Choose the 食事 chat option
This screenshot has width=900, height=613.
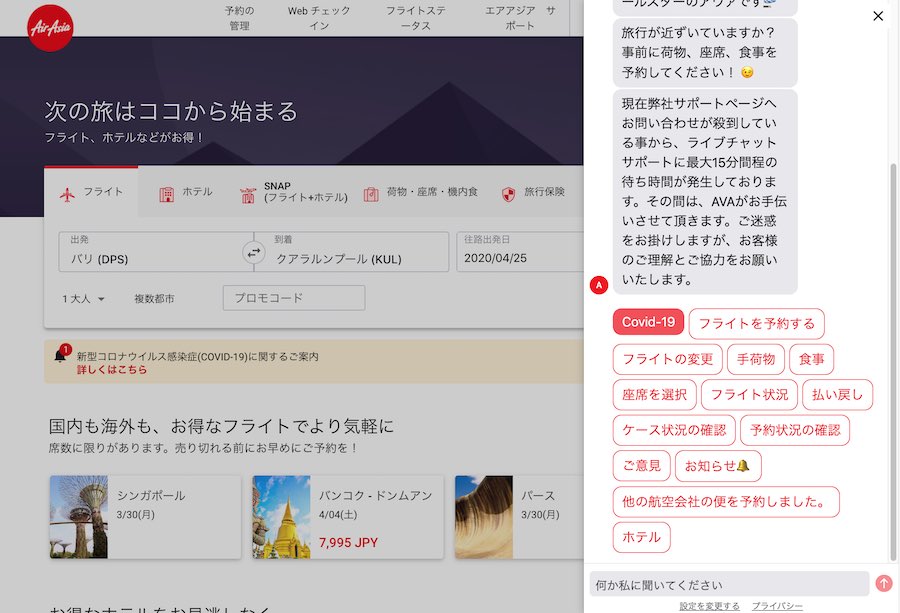812,359
